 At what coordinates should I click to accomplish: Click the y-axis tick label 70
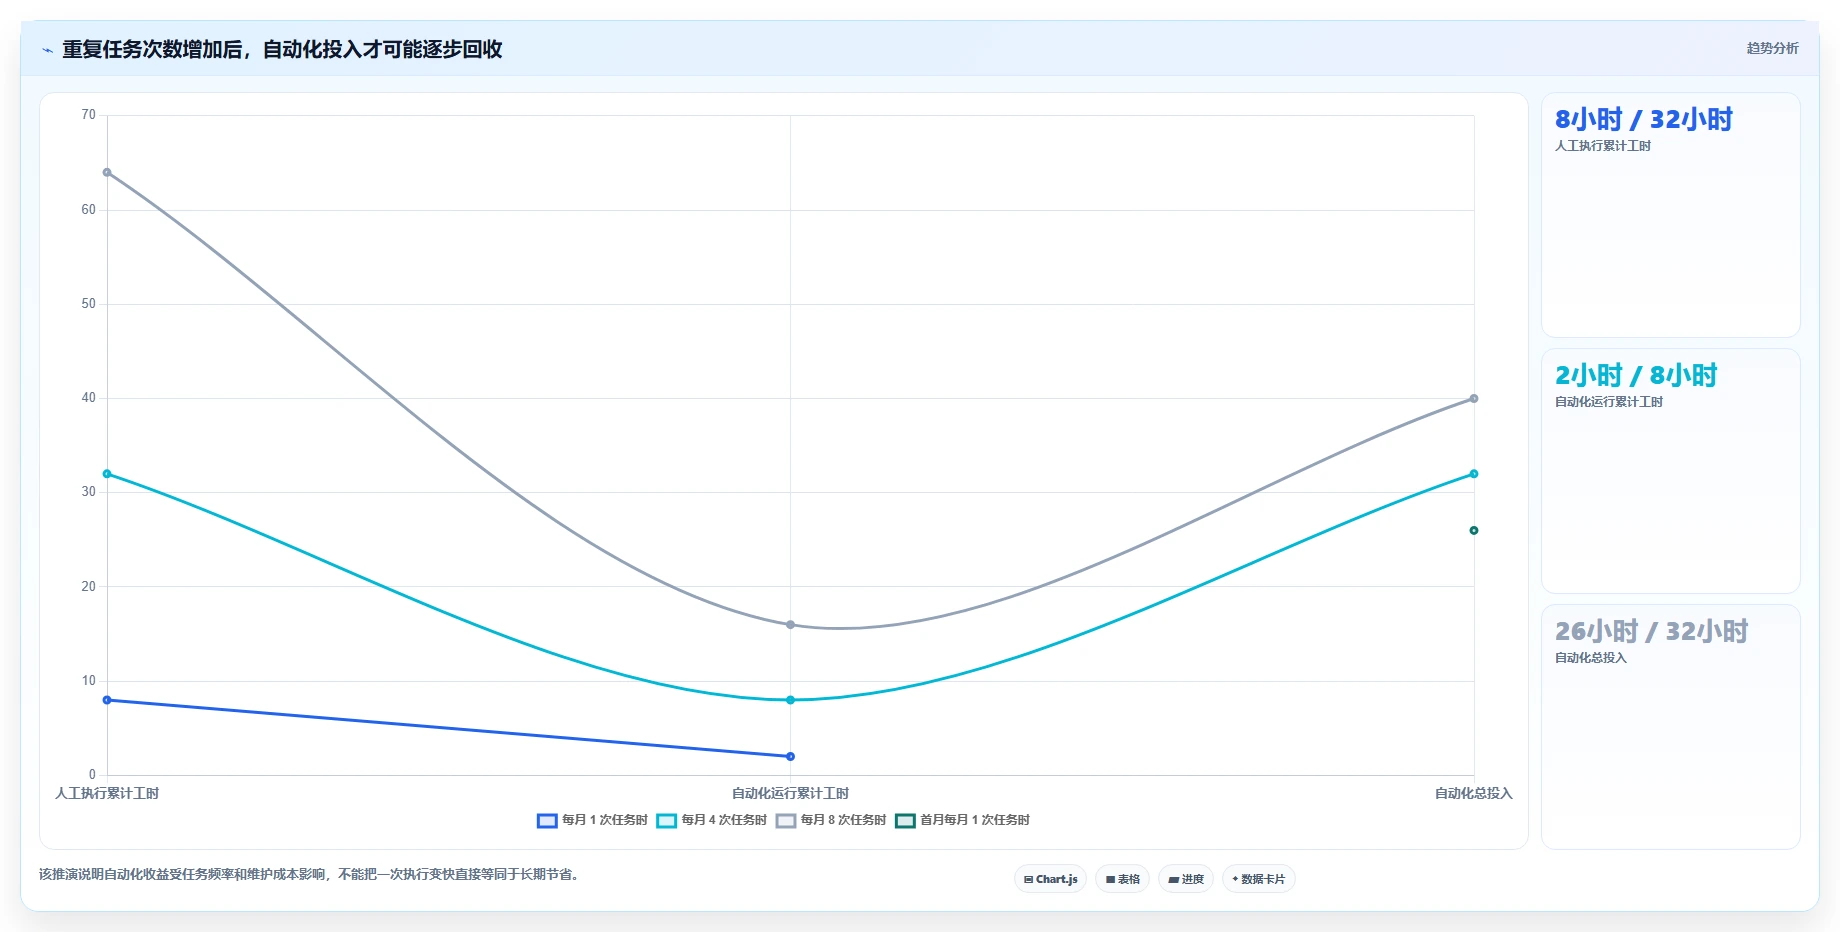point(89,115)
